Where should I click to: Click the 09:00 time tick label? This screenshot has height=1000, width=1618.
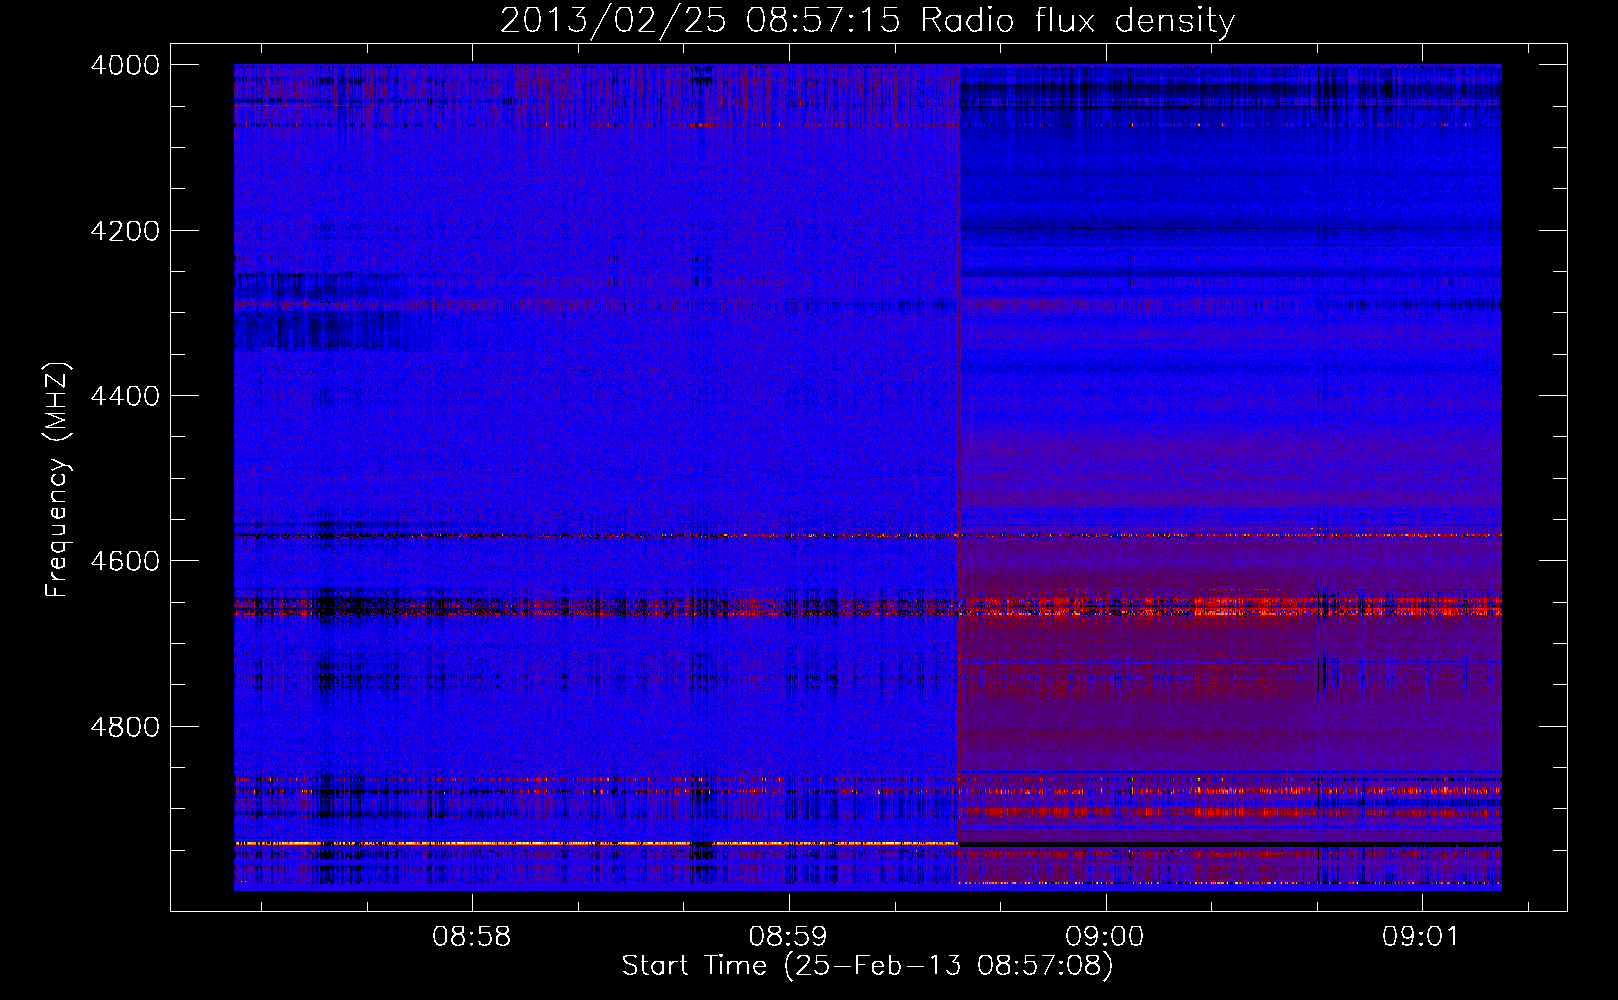(1104, 937)
